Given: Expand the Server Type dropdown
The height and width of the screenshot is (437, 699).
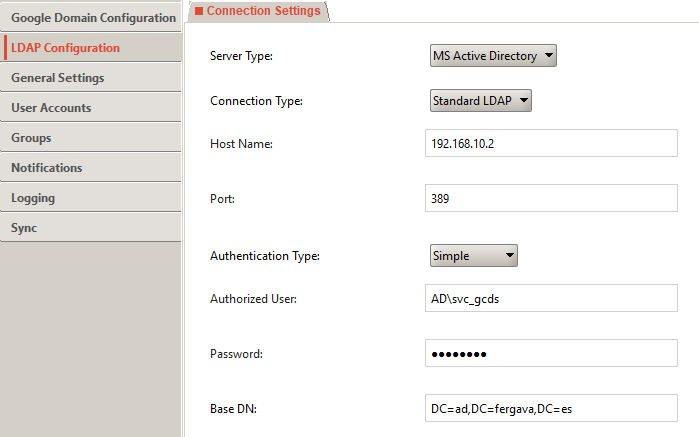Looking at the screenshot, I should click(493, 56).
